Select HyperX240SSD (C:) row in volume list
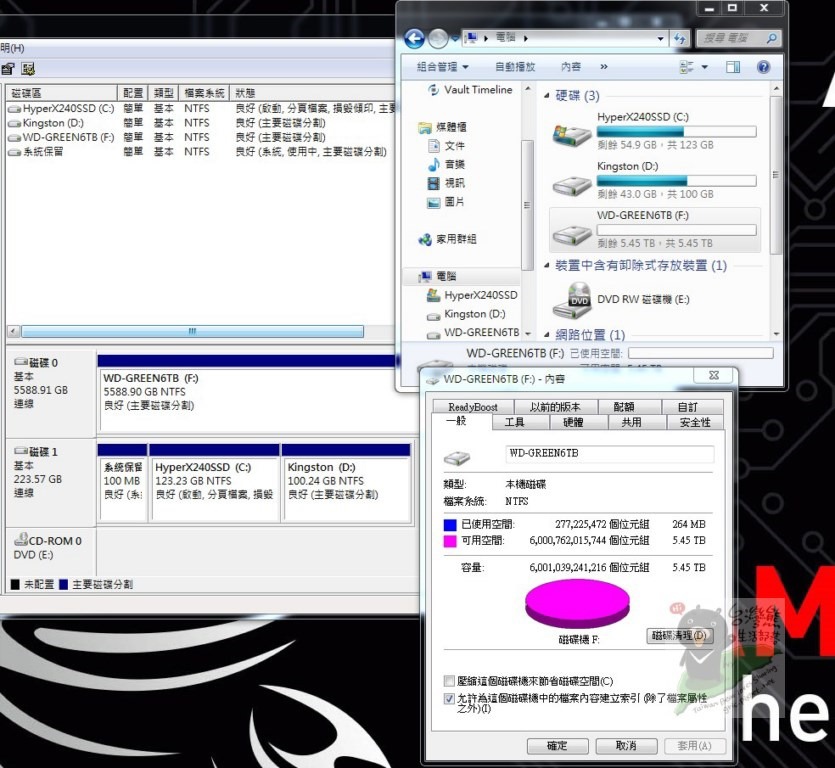 pyautogui.click(x=200, y=108)
